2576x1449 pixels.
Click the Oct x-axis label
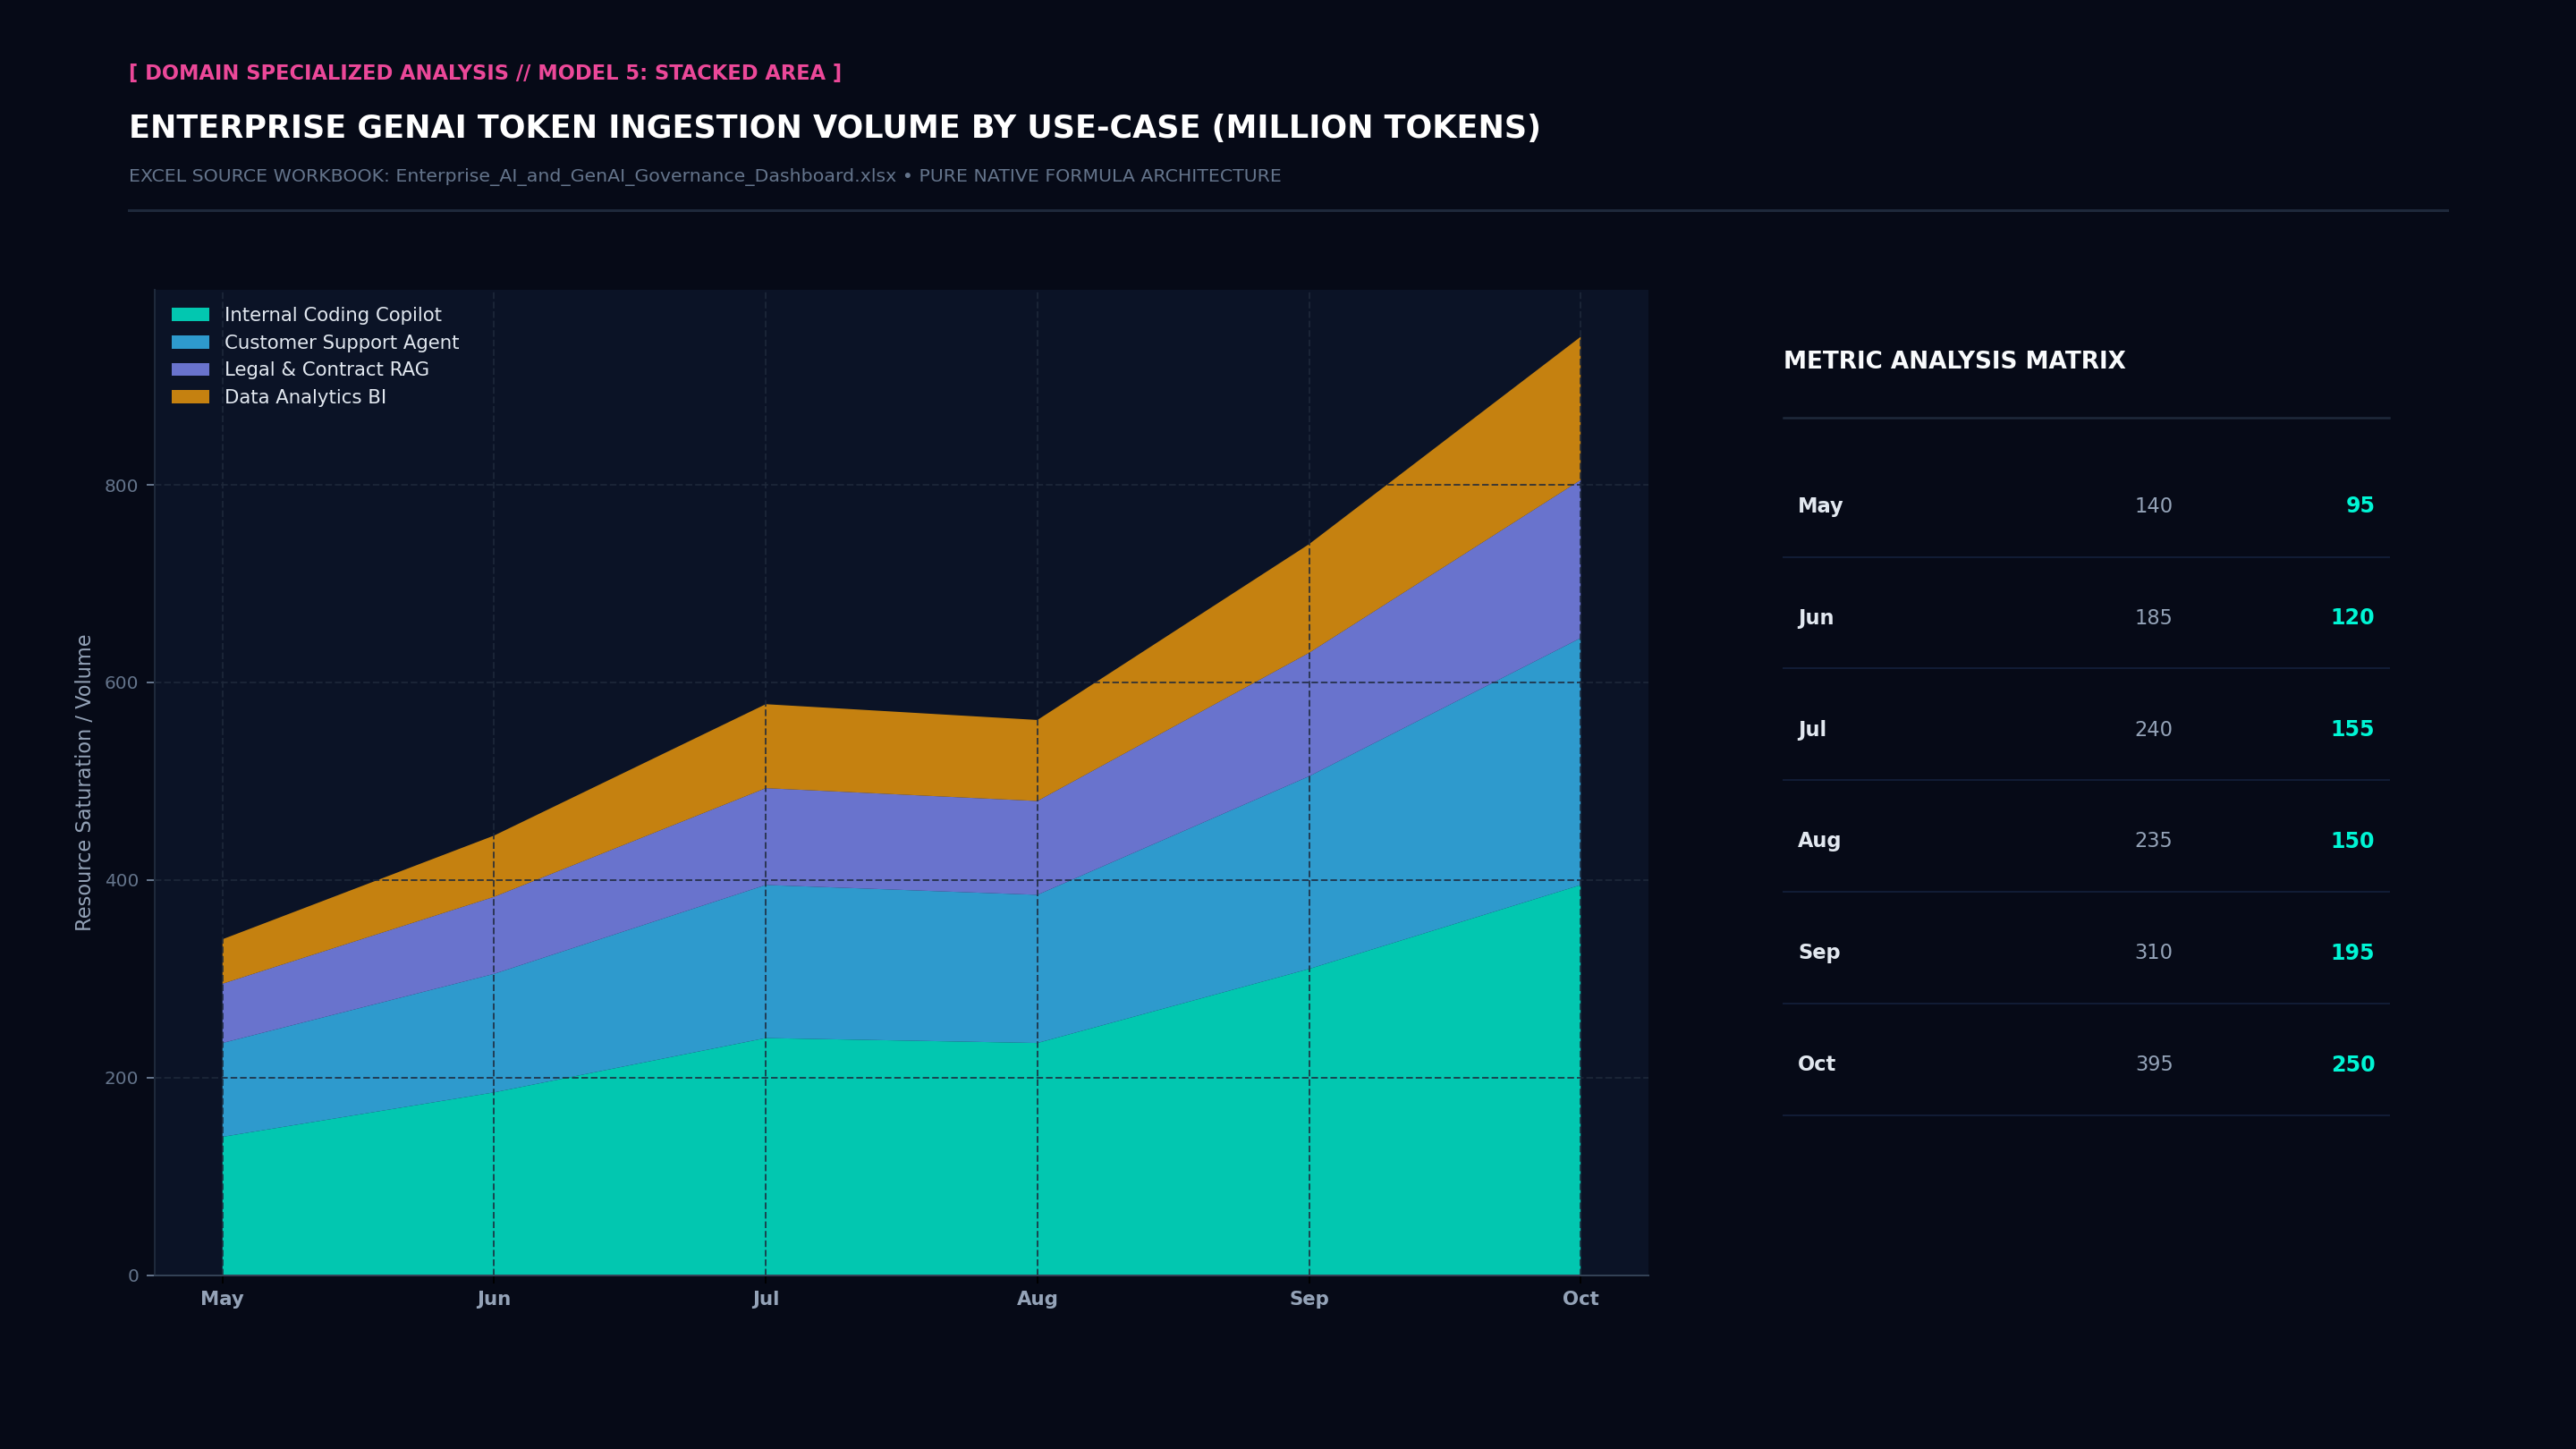coord(1580,1298)
